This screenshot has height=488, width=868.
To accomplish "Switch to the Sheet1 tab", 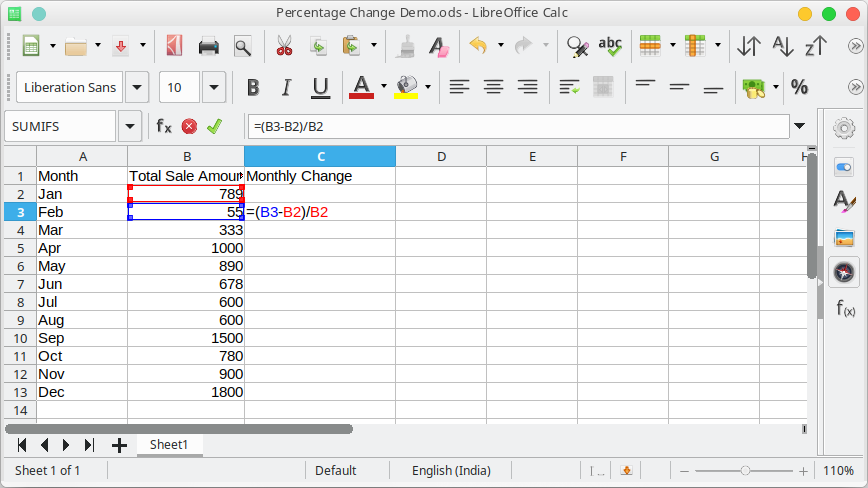I will point(169,444).
